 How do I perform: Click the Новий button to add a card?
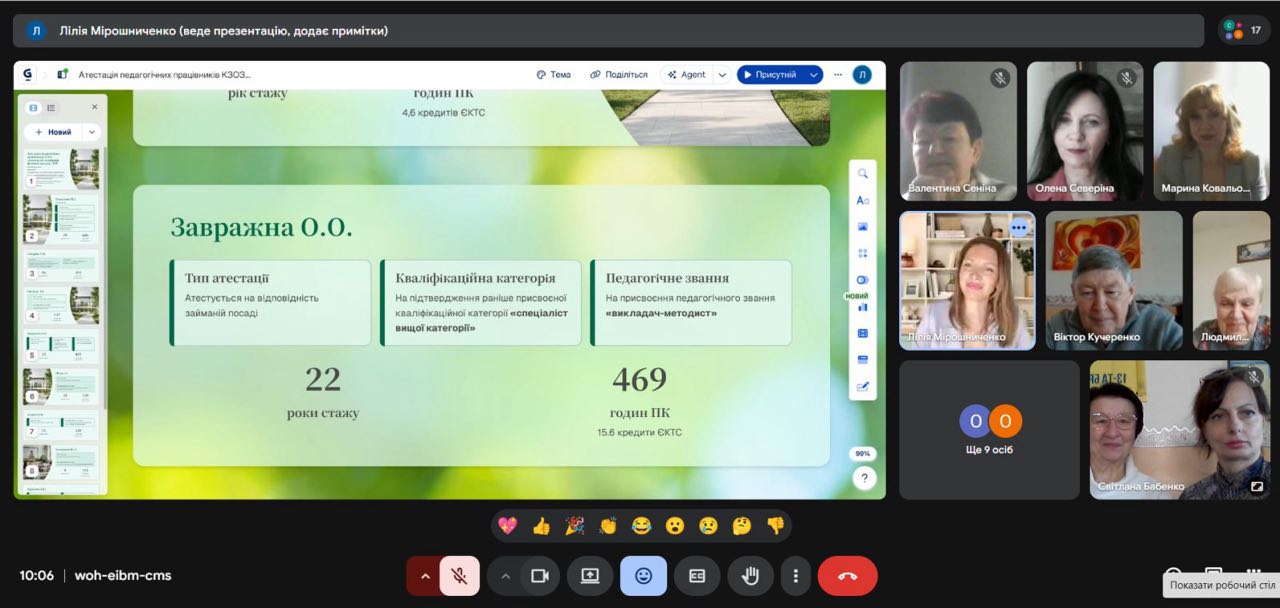point(54,132)
